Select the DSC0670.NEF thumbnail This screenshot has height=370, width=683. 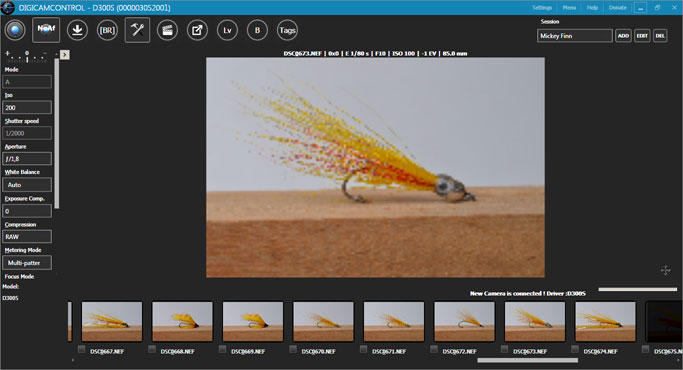tap(324, 322)
